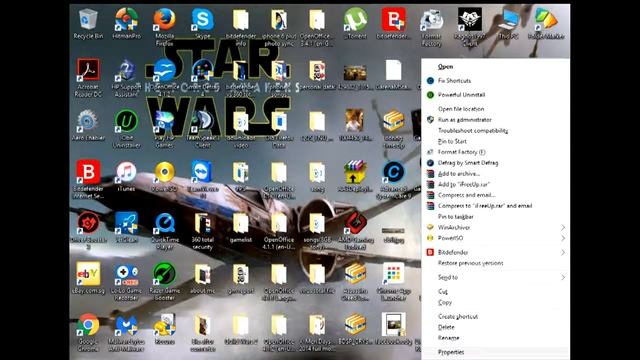Select the Advanced SystemCare 9 icon
Screen dimensions: 640x360
tap(393, 172)
